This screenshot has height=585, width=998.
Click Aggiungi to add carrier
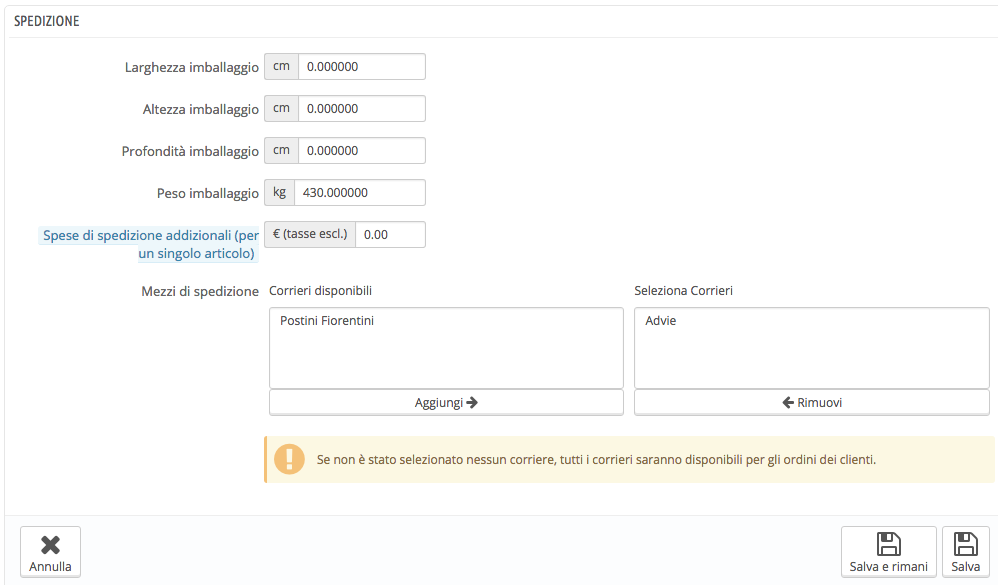click(446, 402)
